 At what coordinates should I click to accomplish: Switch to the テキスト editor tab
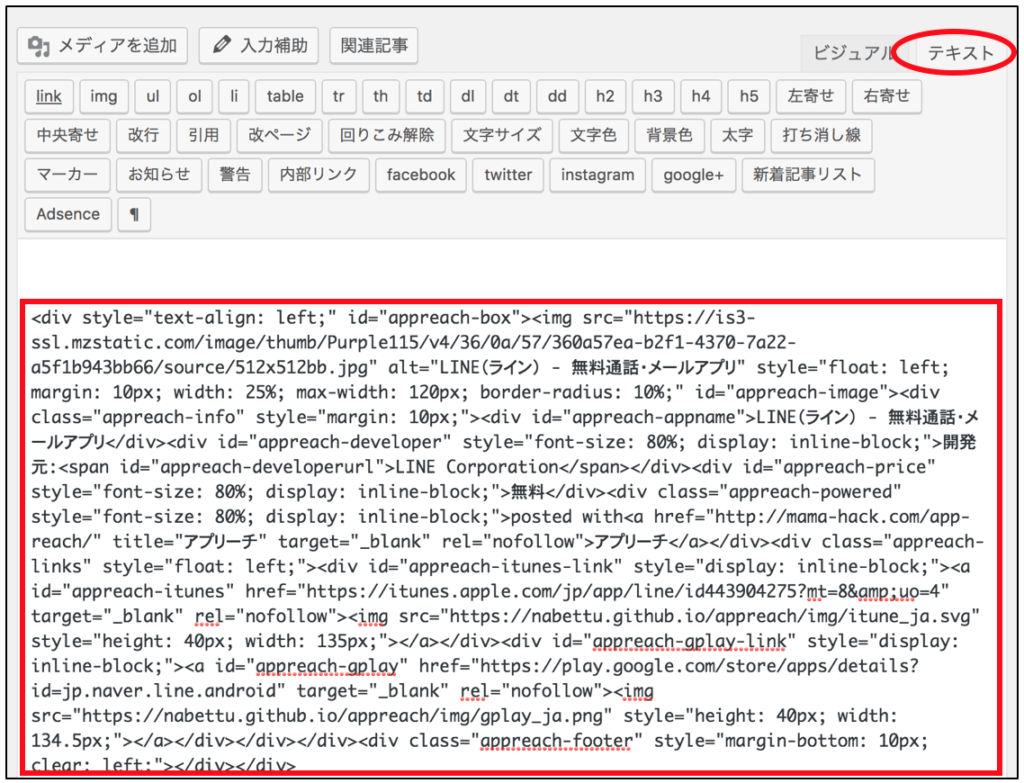click(x=960, y=53)
